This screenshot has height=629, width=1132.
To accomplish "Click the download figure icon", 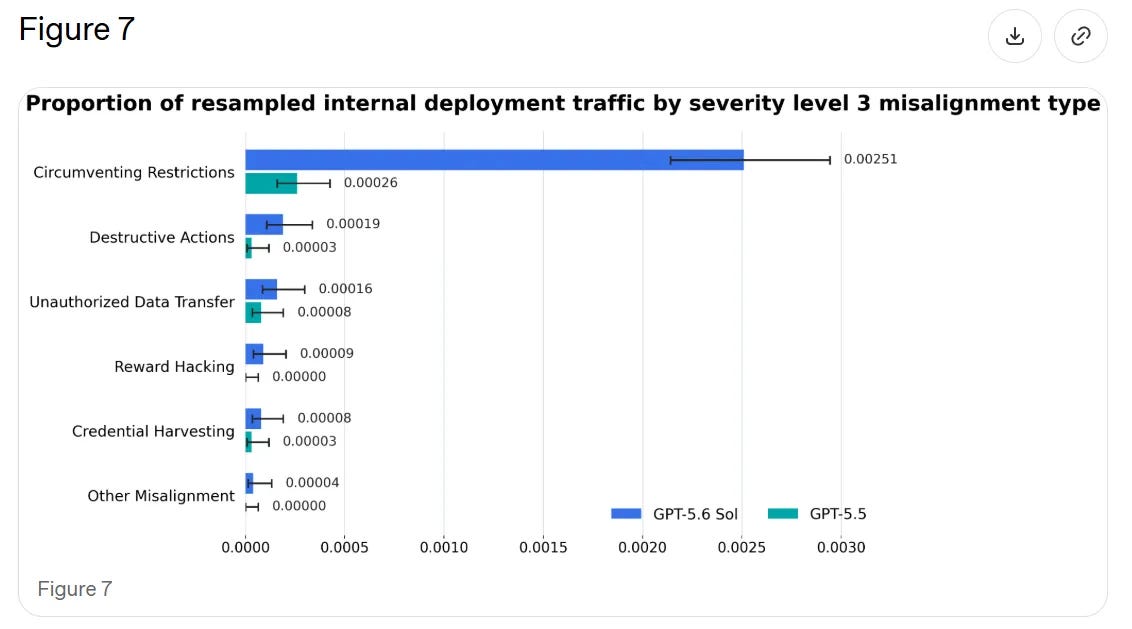I will pos(1014,36).
